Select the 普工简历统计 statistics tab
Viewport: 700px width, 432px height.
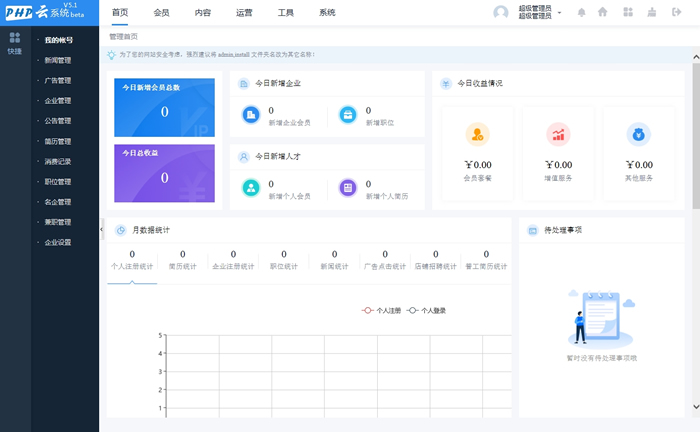[x=486, y=261]
